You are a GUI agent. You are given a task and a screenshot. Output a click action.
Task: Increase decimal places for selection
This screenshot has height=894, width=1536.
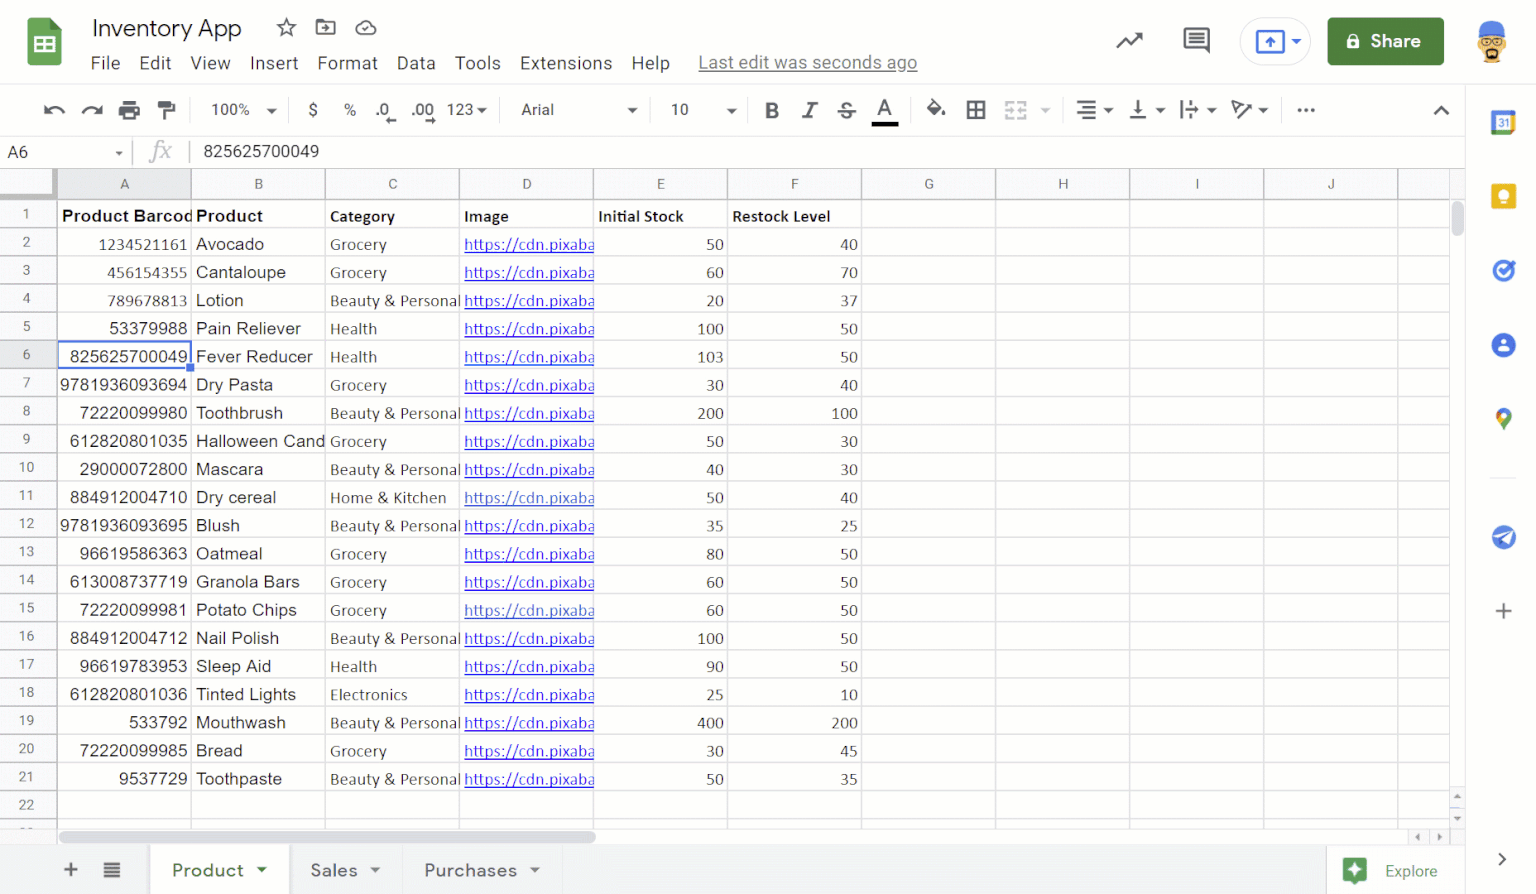point(422,110)
